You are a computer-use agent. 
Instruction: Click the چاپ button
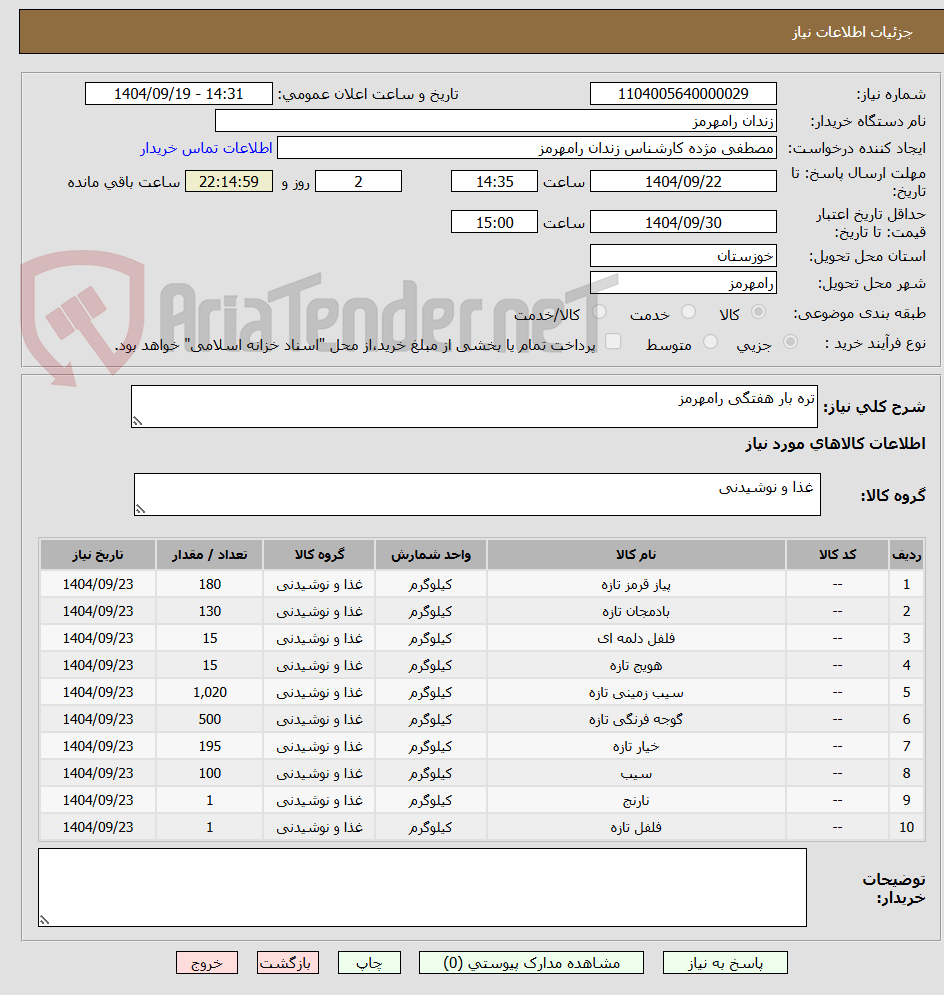[369, 962]
